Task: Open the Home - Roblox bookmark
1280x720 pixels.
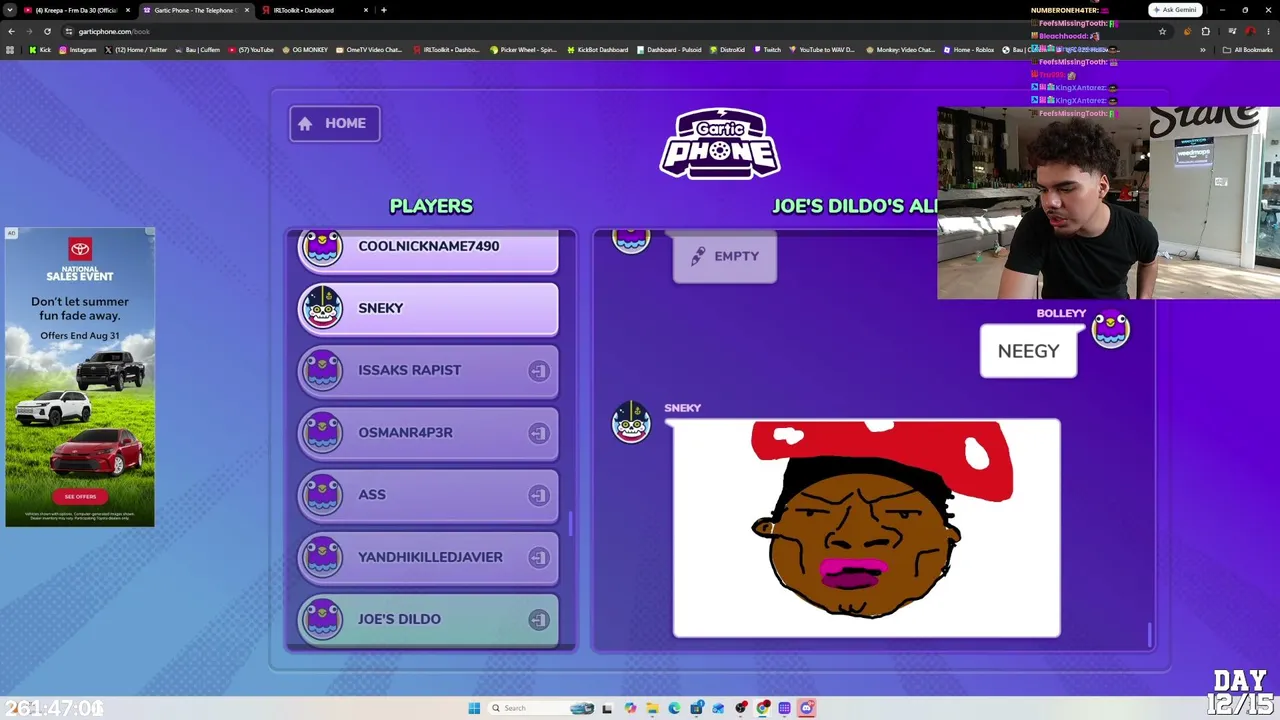Action: point(969,50)
